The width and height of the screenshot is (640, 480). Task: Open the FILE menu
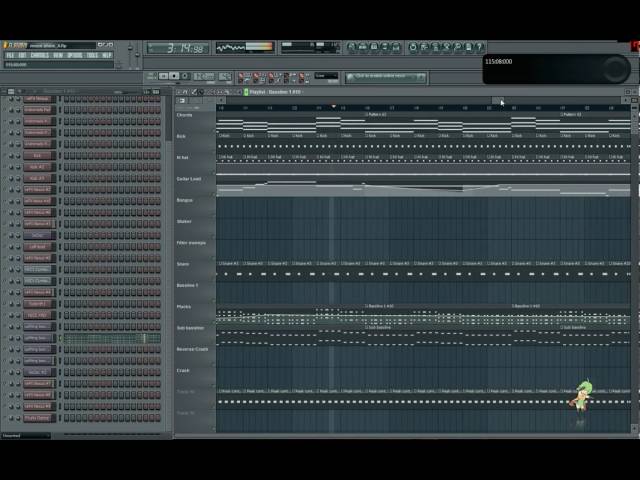[x=10, y=55]
